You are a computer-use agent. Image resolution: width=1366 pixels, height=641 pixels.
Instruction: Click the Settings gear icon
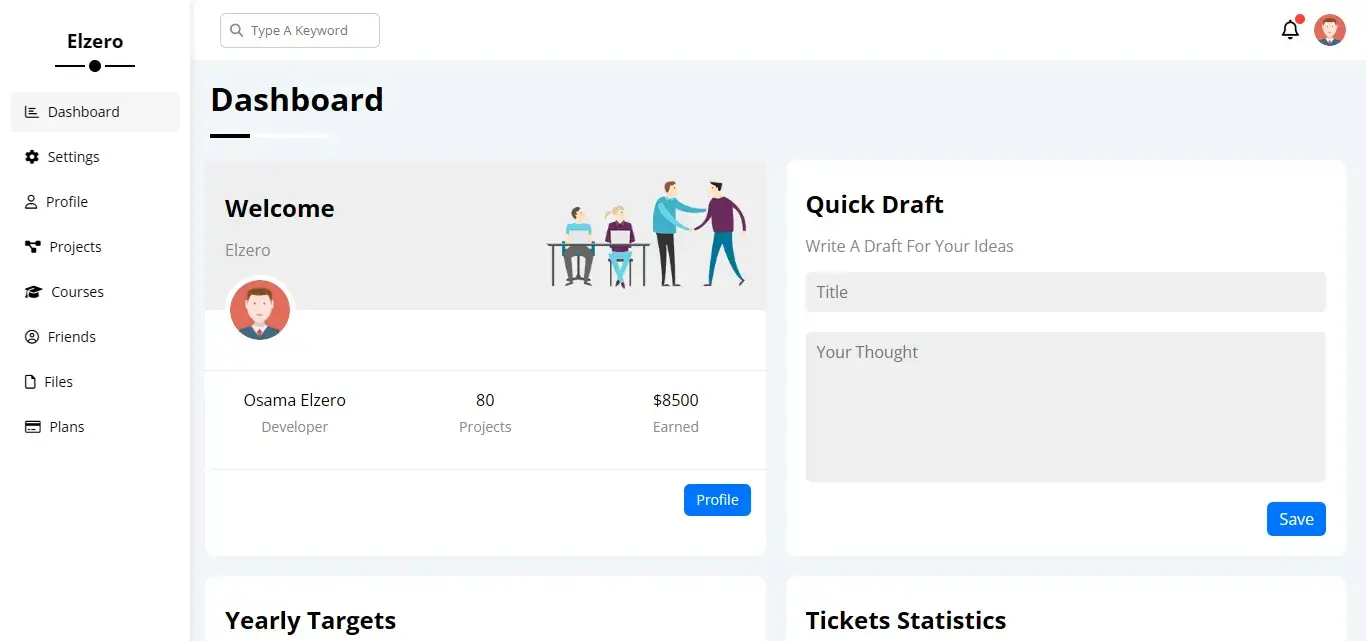(x=32, y=157)
